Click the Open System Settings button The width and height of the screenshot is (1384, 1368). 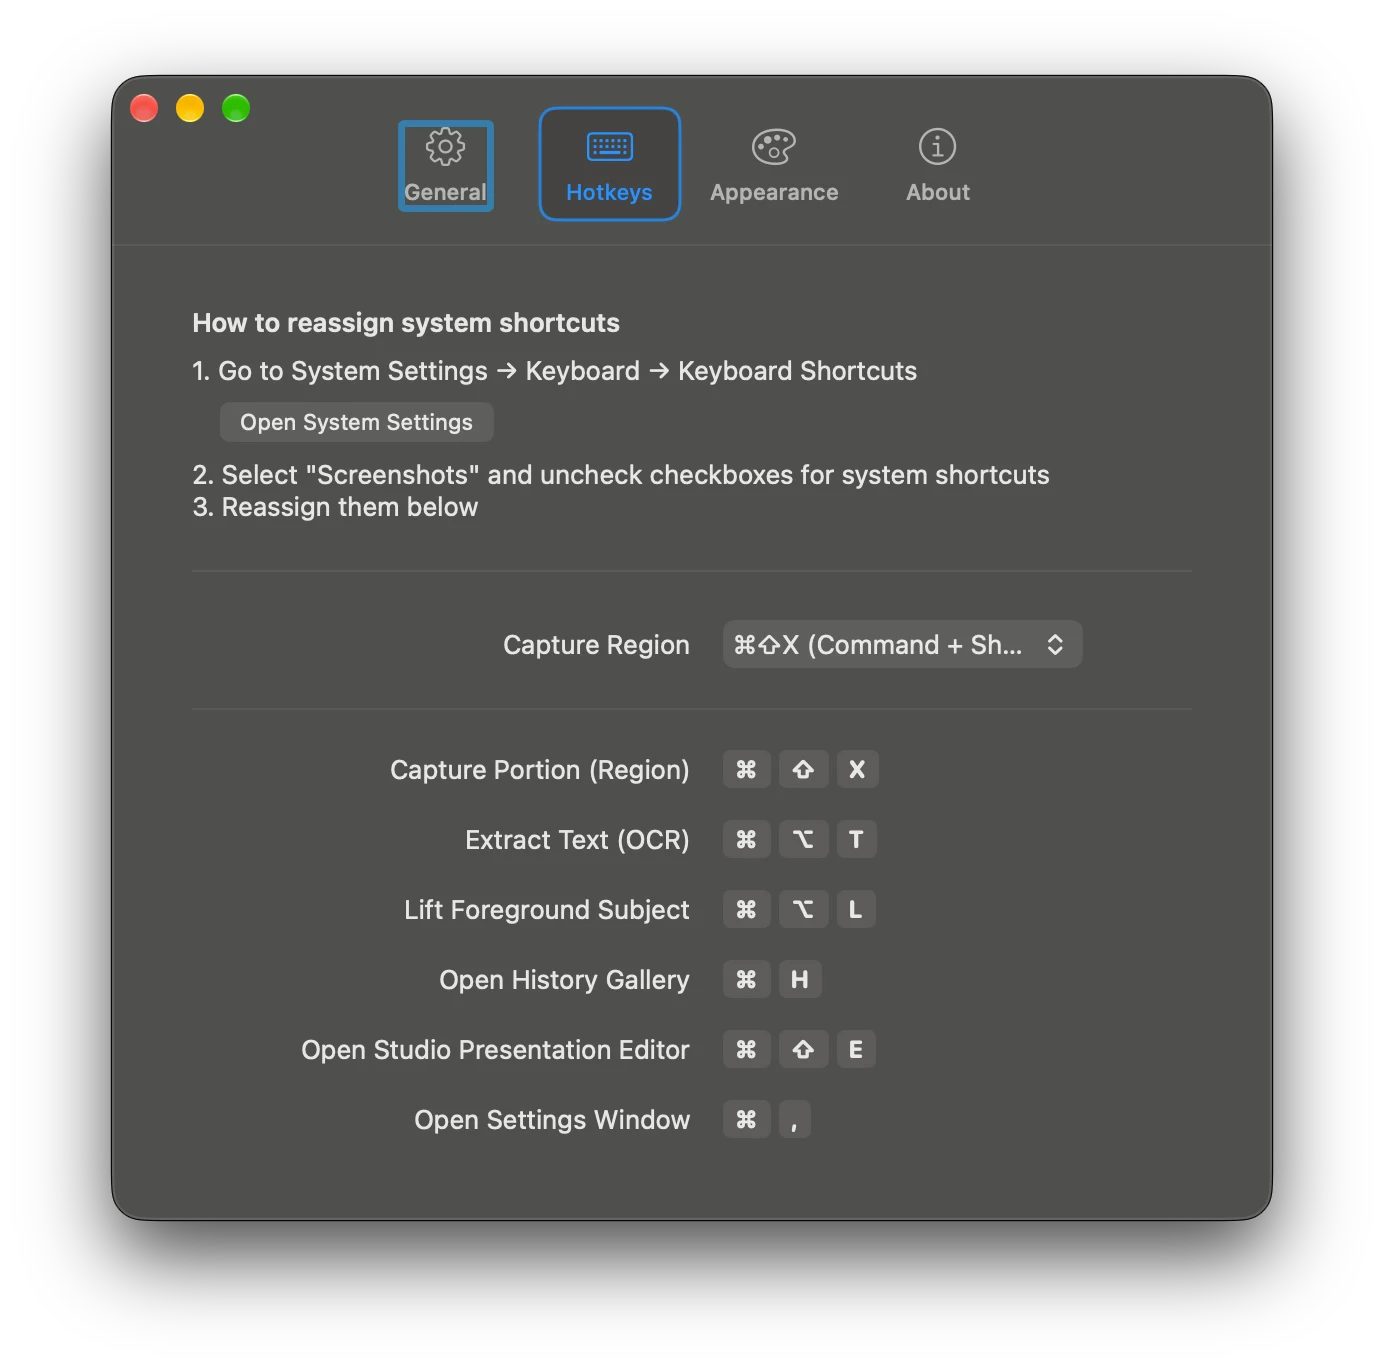(356, 422)
